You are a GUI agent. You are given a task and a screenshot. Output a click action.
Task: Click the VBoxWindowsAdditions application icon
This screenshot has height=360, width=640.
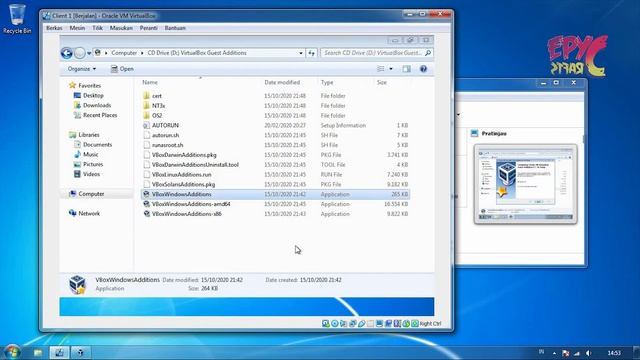pyautogui.click(x=147, y=194)
